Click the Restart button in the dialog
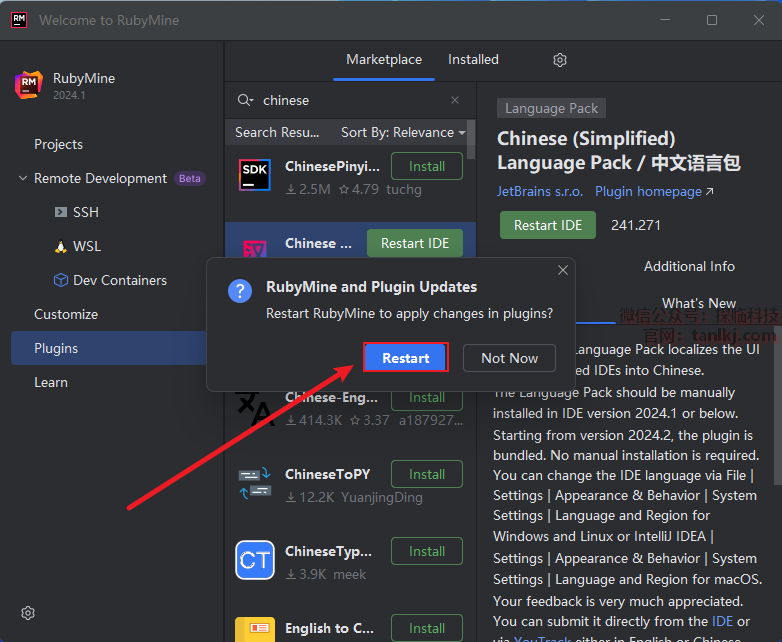The image size is (782, 642). click(x=405, y=358)
